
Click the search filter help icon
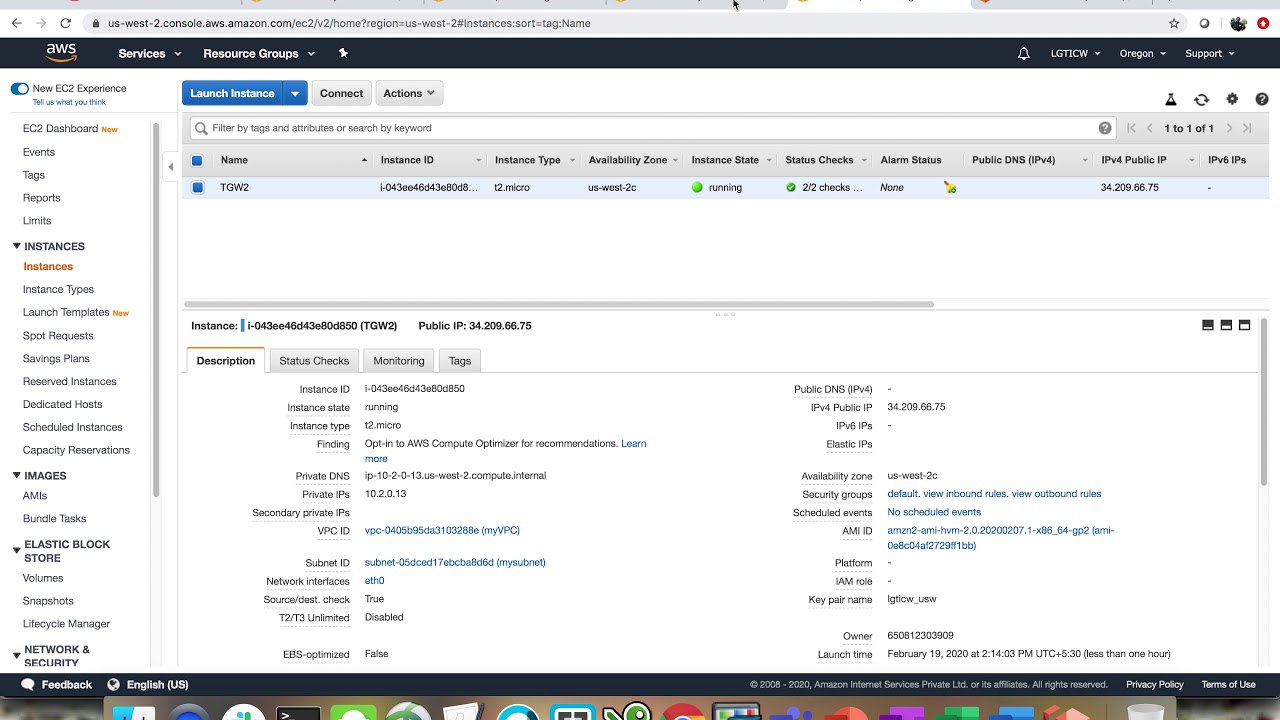[x=1105, y=128]
